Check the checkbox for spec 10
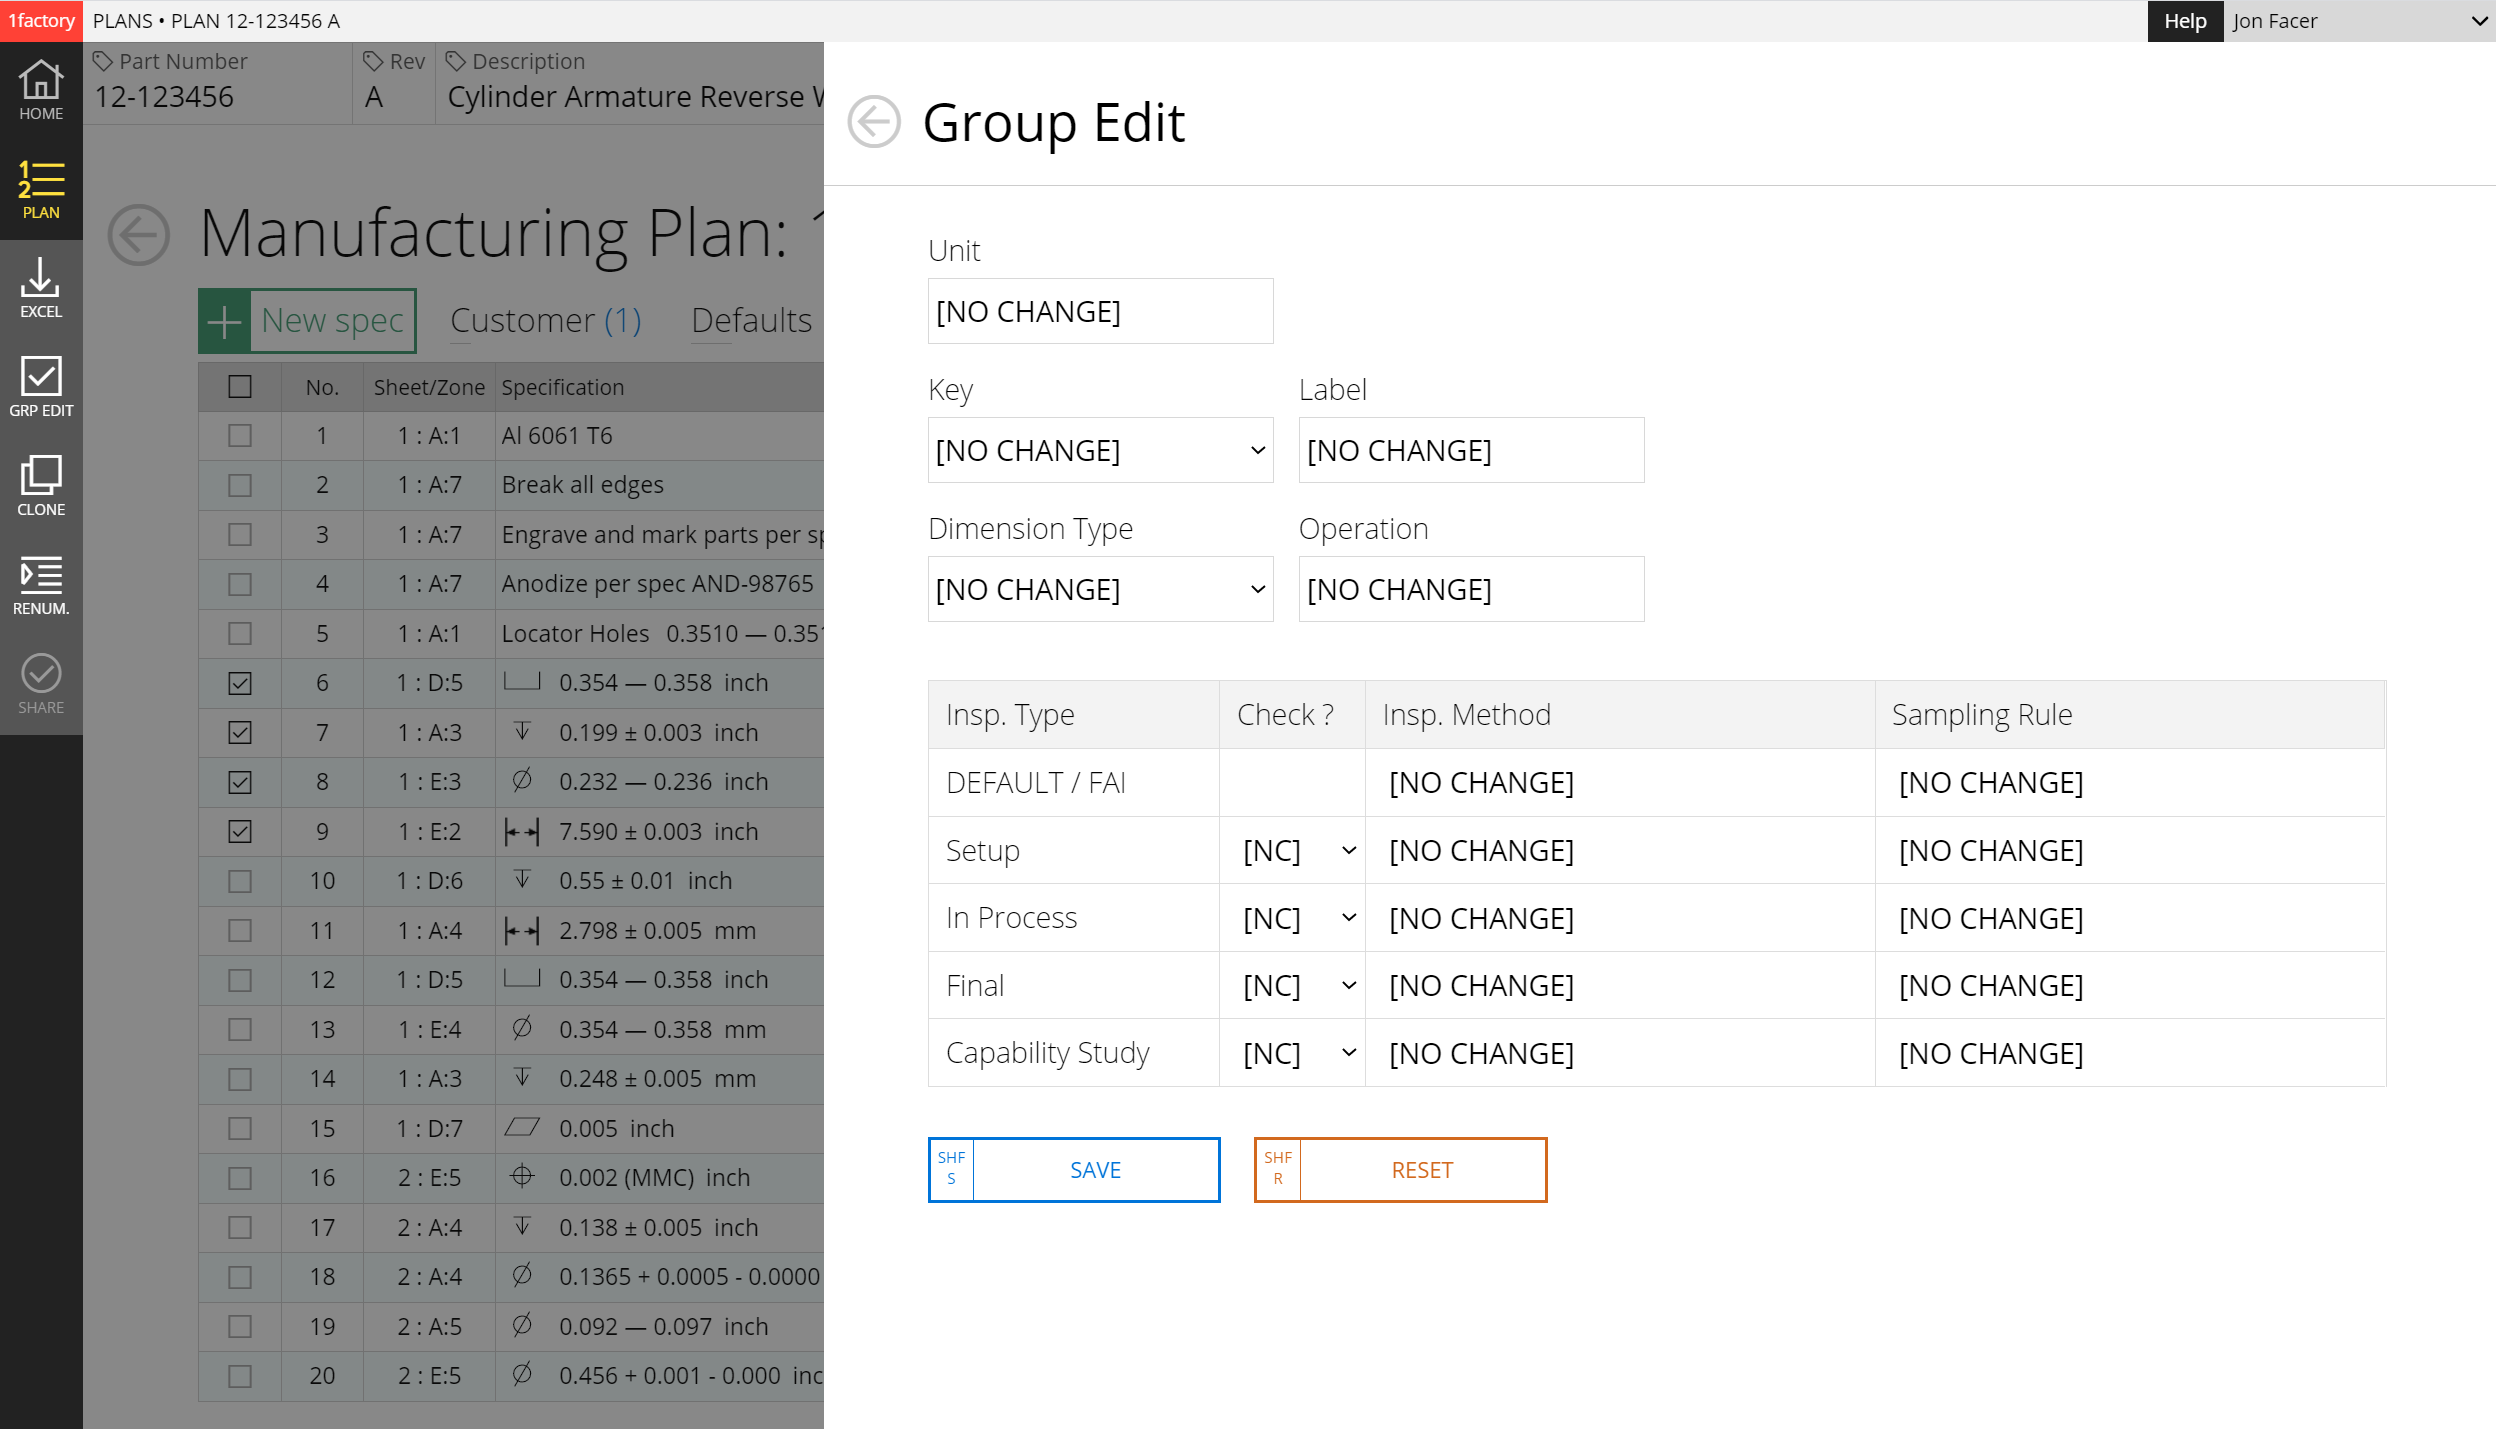Image resolution: width=2496 pixels, height=1429 pixels. pos(240,881)
